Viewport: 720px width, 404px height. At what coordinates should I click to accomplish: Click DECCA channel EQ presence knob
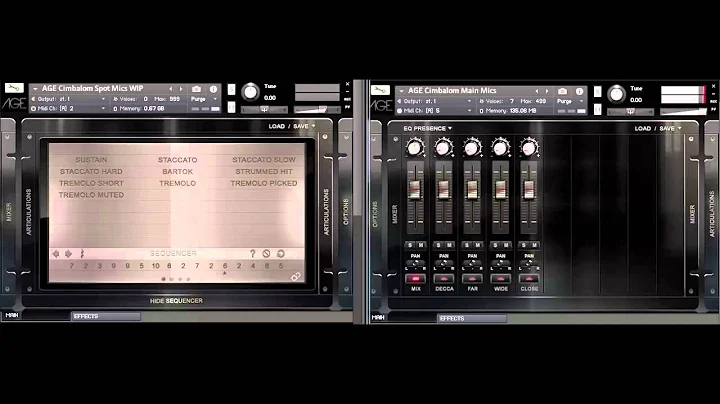[x=444, y=148]
